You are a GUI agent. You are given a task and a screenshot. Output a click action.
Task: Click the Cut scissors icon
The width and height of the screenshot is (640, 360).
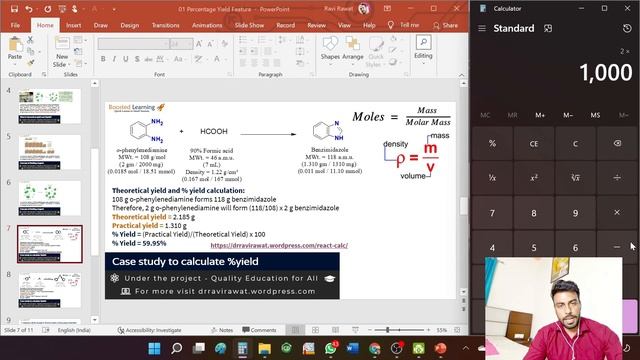30,40
